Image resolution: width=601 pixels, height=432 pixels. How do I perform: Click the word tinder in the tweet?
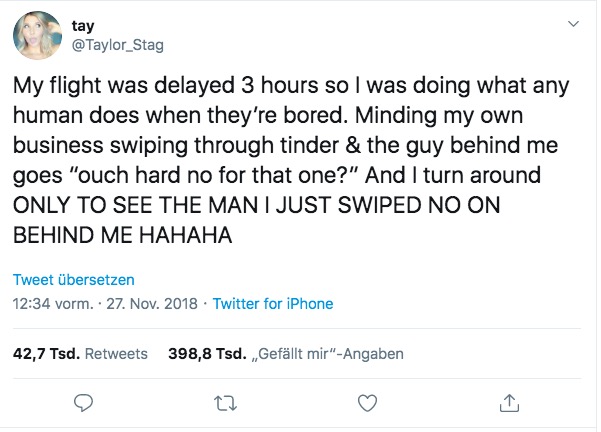[309, 145]
